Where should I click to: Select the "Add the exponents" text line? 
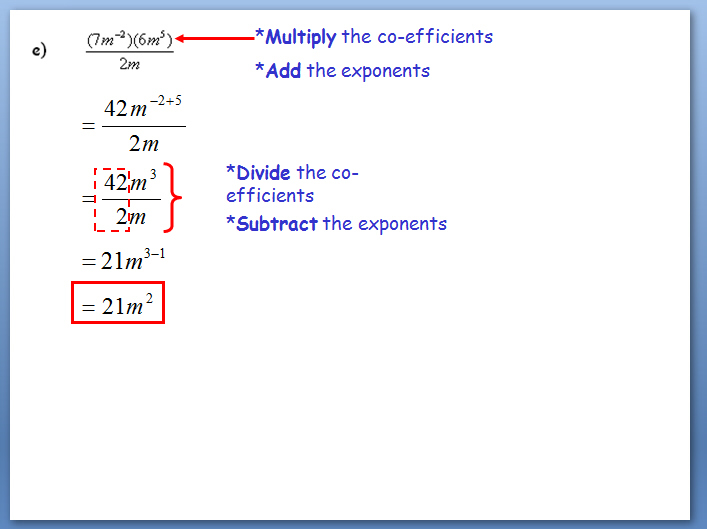point(342,71)
